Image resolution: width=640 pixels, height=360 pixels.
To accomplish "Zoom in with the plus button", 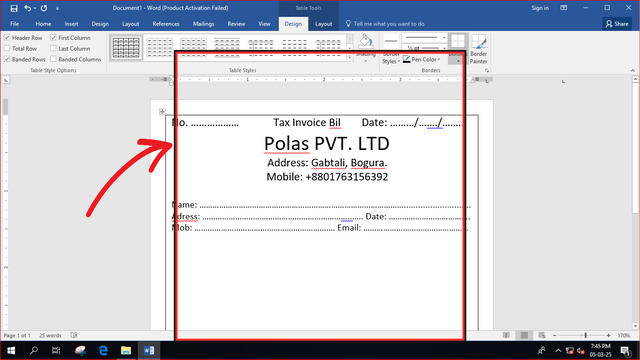I will coord(609,336).
